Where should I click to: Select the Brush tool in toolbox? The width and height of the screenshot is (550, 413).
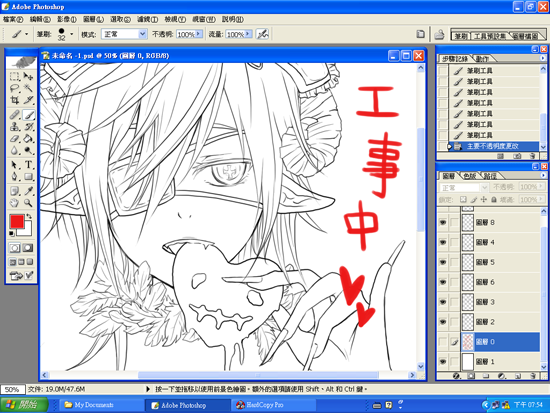point(28,114)
